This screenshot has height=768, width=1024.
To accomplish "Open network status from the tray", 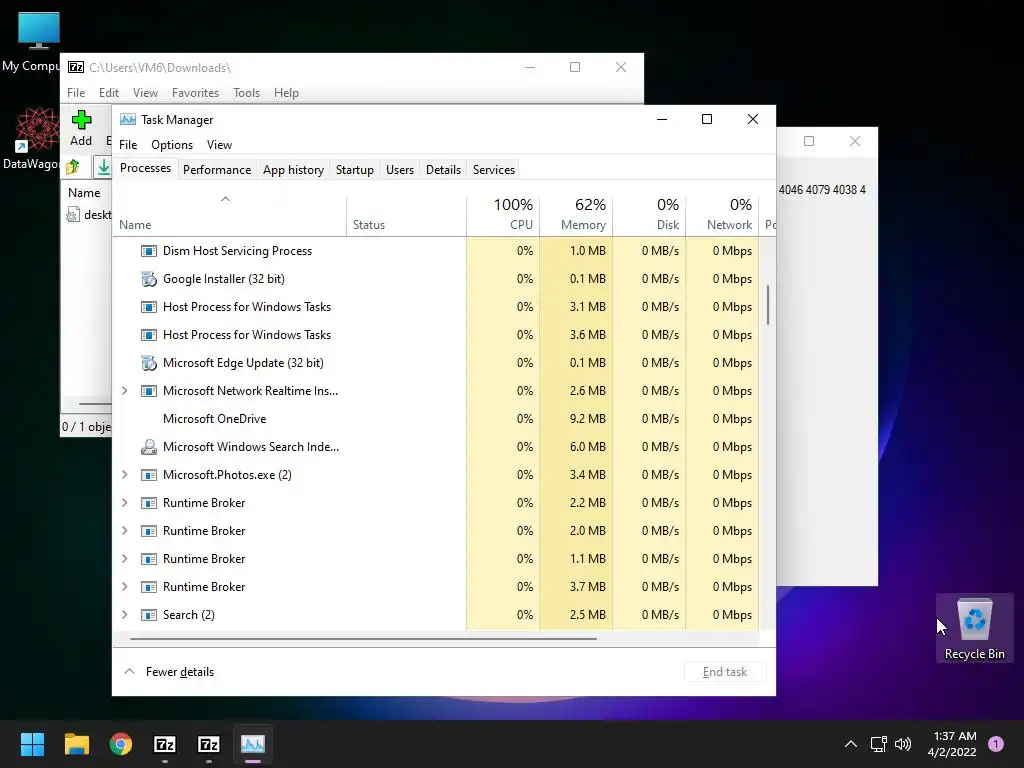I will coord(878,744).
